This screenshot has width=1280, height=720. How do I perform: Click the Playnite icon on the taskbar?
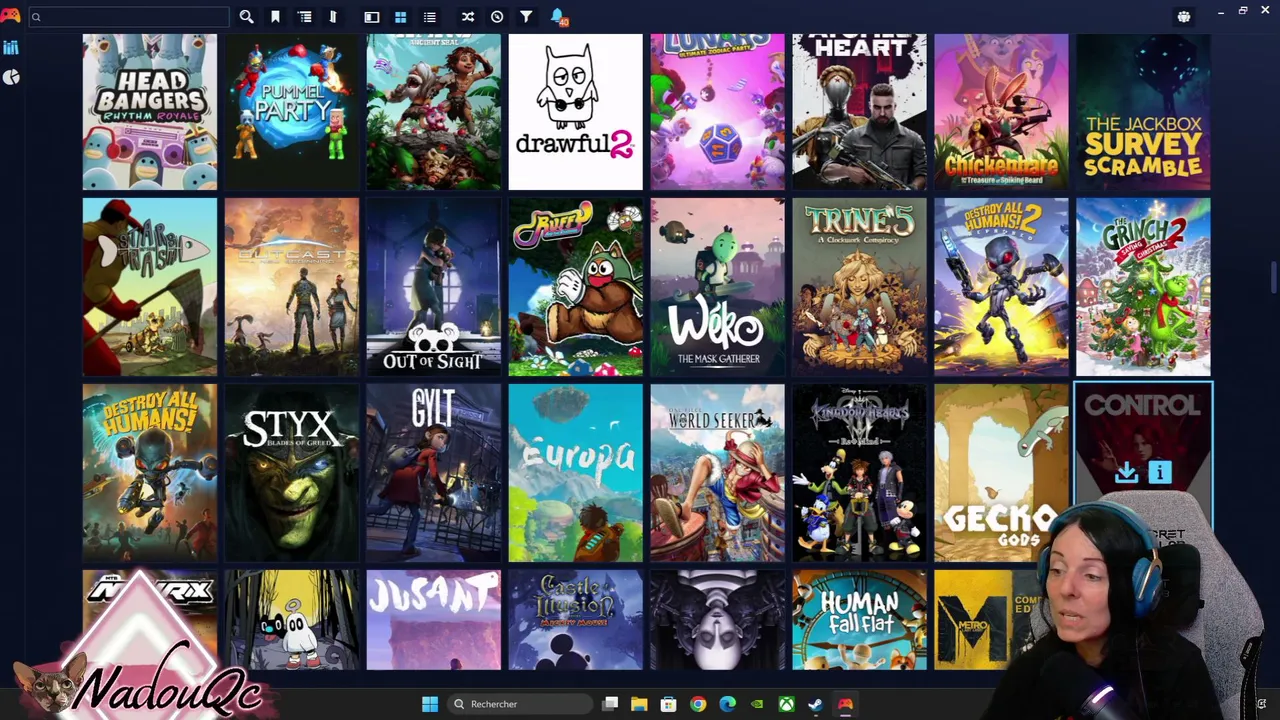pos(846,704)
